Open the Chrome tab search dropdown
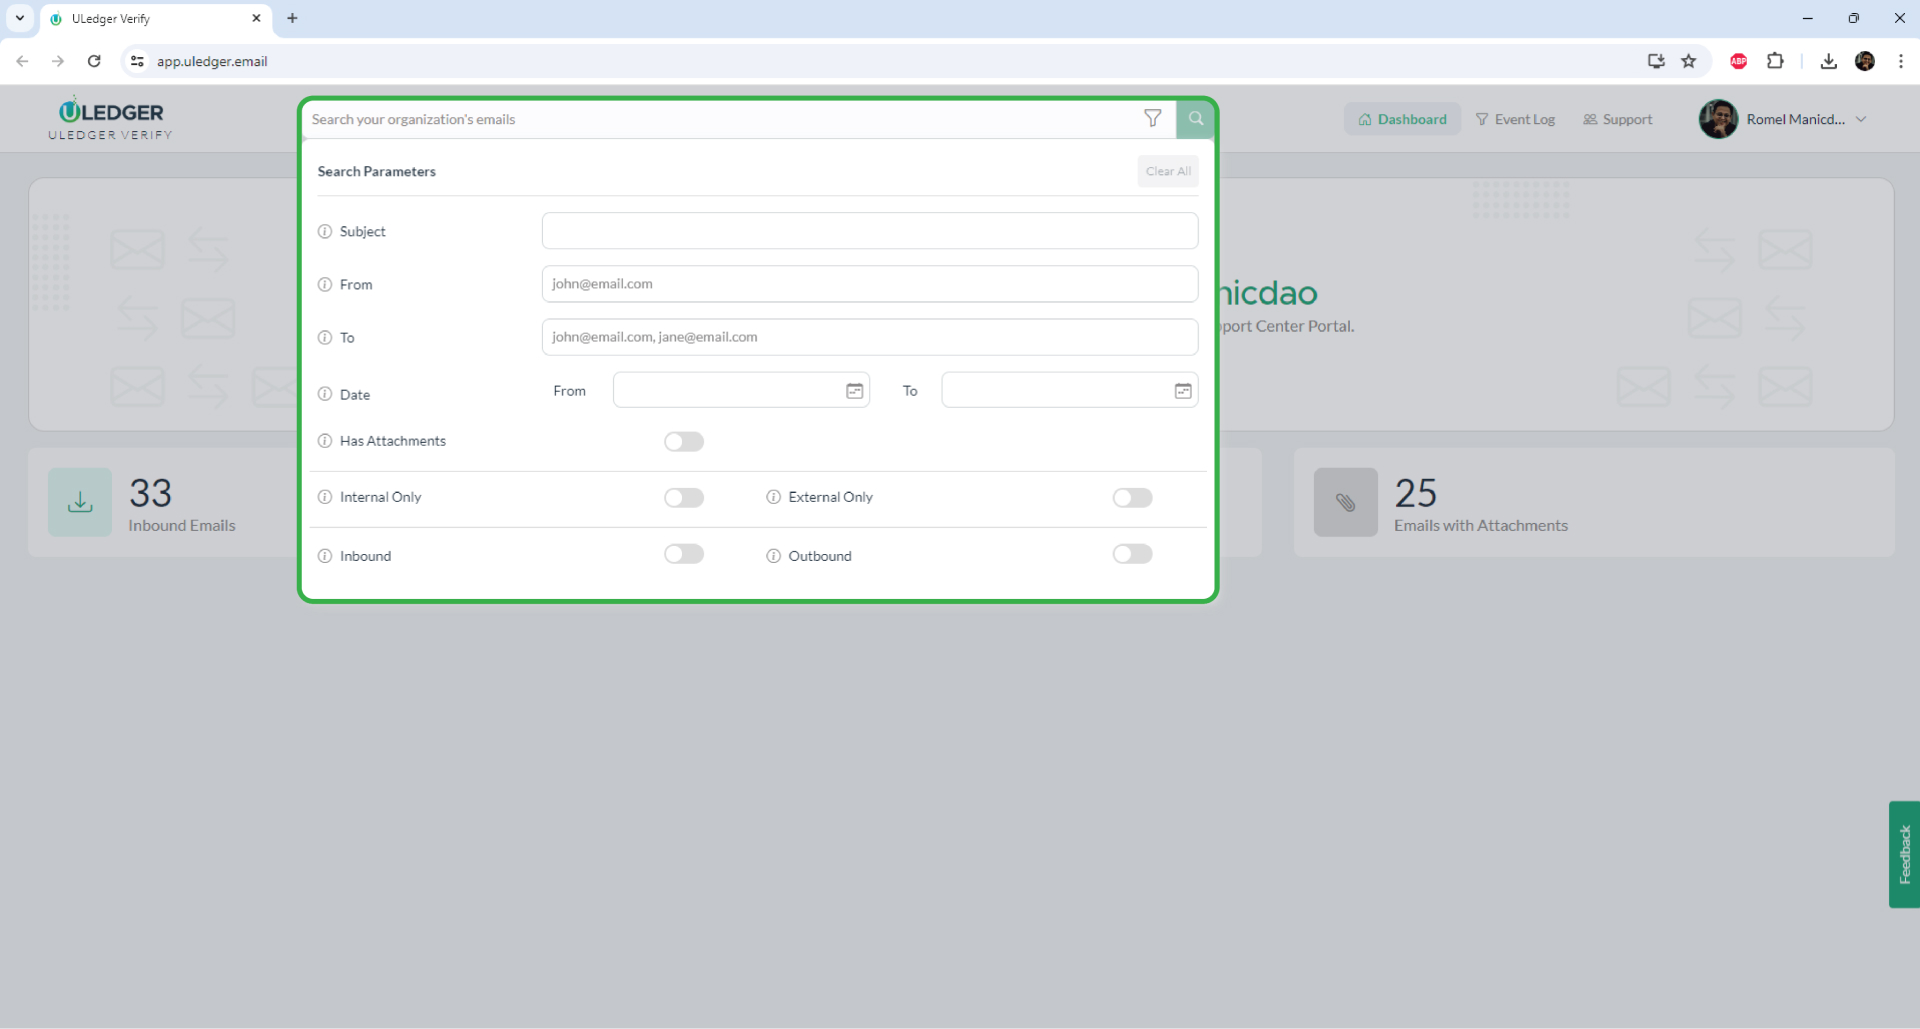This screenshot has width=1920, height=1029. pyautogui.click(x=19, y=18)
